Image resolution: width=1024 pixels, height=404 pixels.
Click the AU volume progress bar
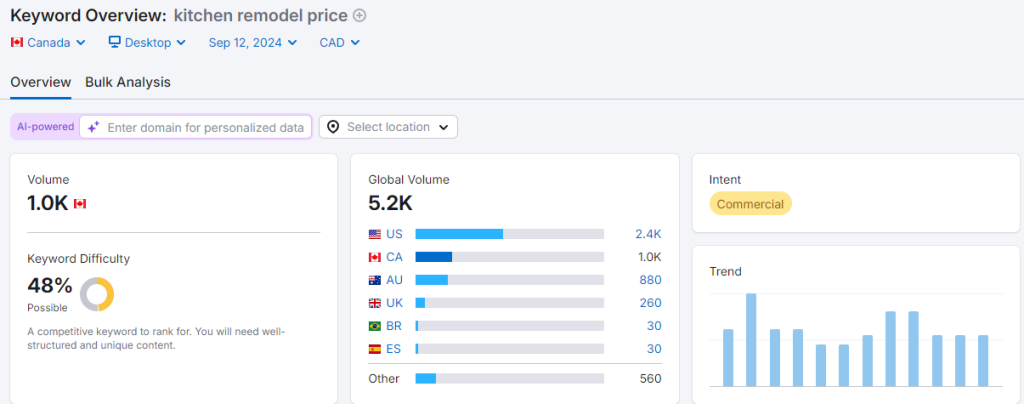click(x=509, y=280)
